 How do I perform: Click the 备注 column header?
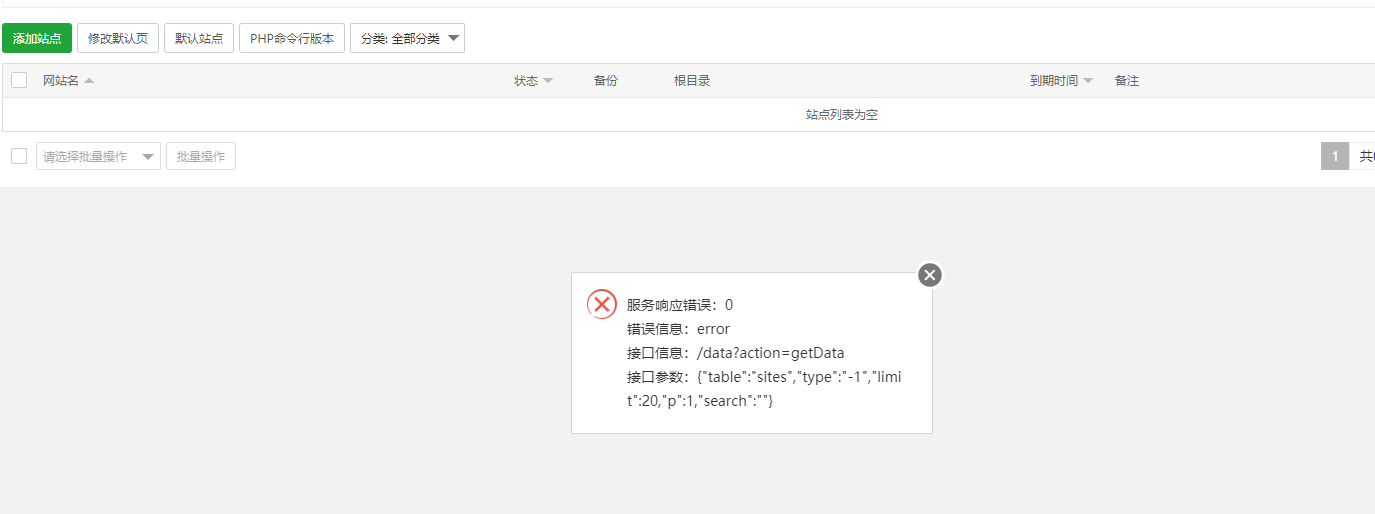[1127, 81]
